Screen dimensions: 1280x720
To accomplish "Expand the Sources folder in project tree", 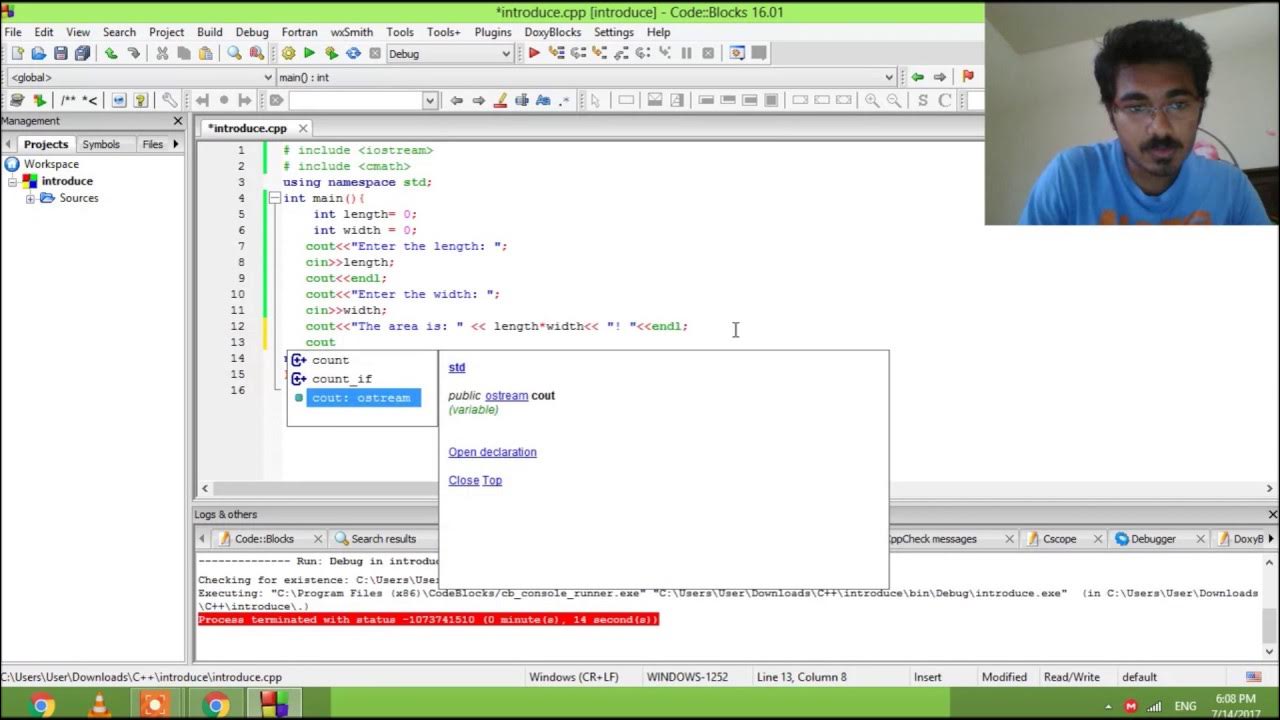I will coord(30,198).
